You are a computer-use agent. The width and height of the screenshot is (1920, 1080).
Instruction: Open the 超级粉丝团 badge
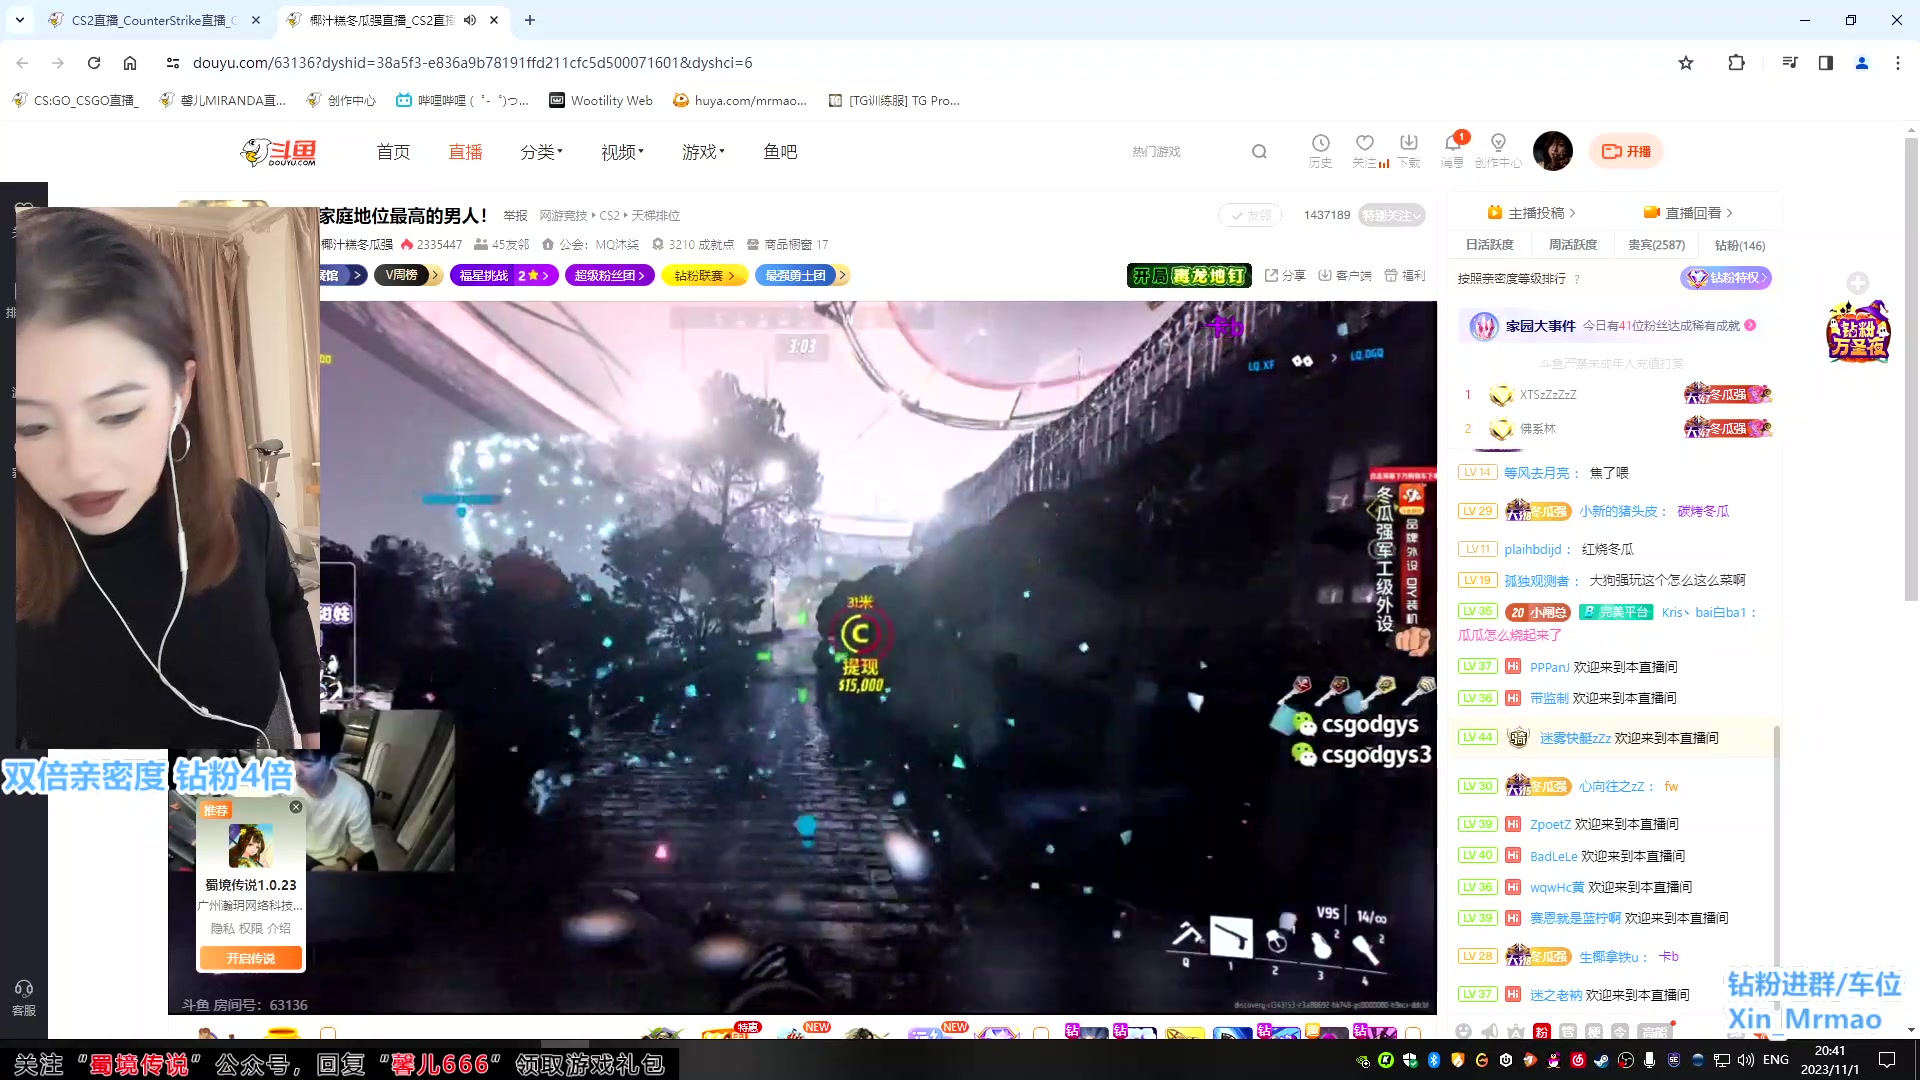pos(610,275)
